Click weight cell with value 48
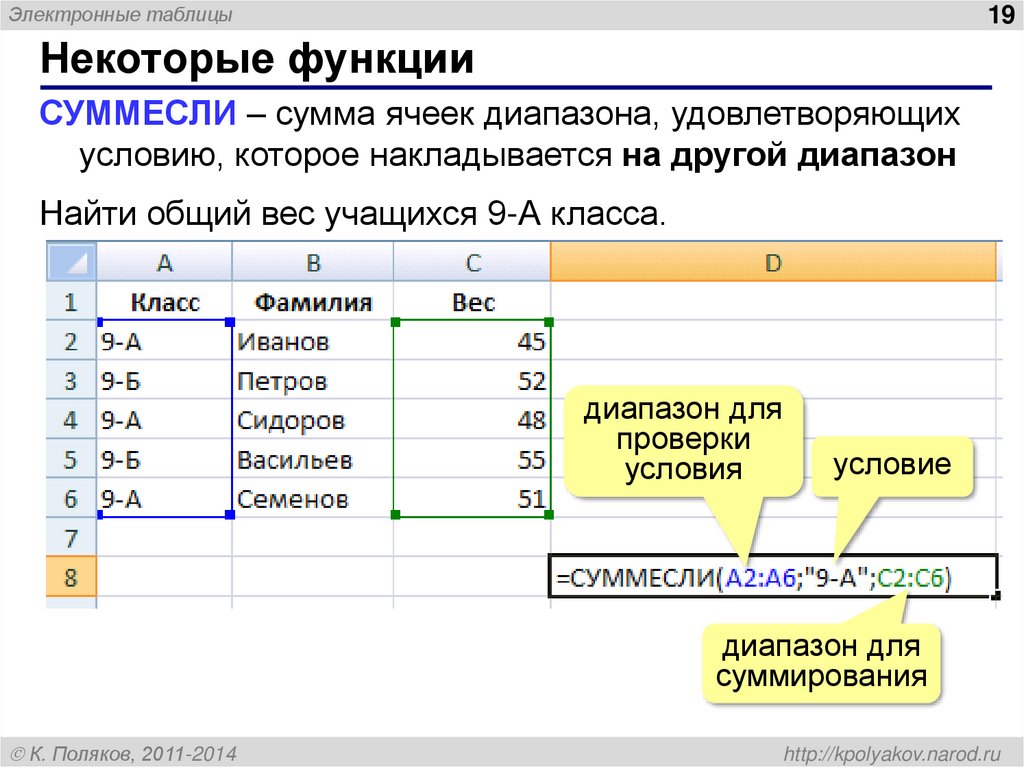The width and height of the screenshot is (1024, 767). tap(472, 419)
